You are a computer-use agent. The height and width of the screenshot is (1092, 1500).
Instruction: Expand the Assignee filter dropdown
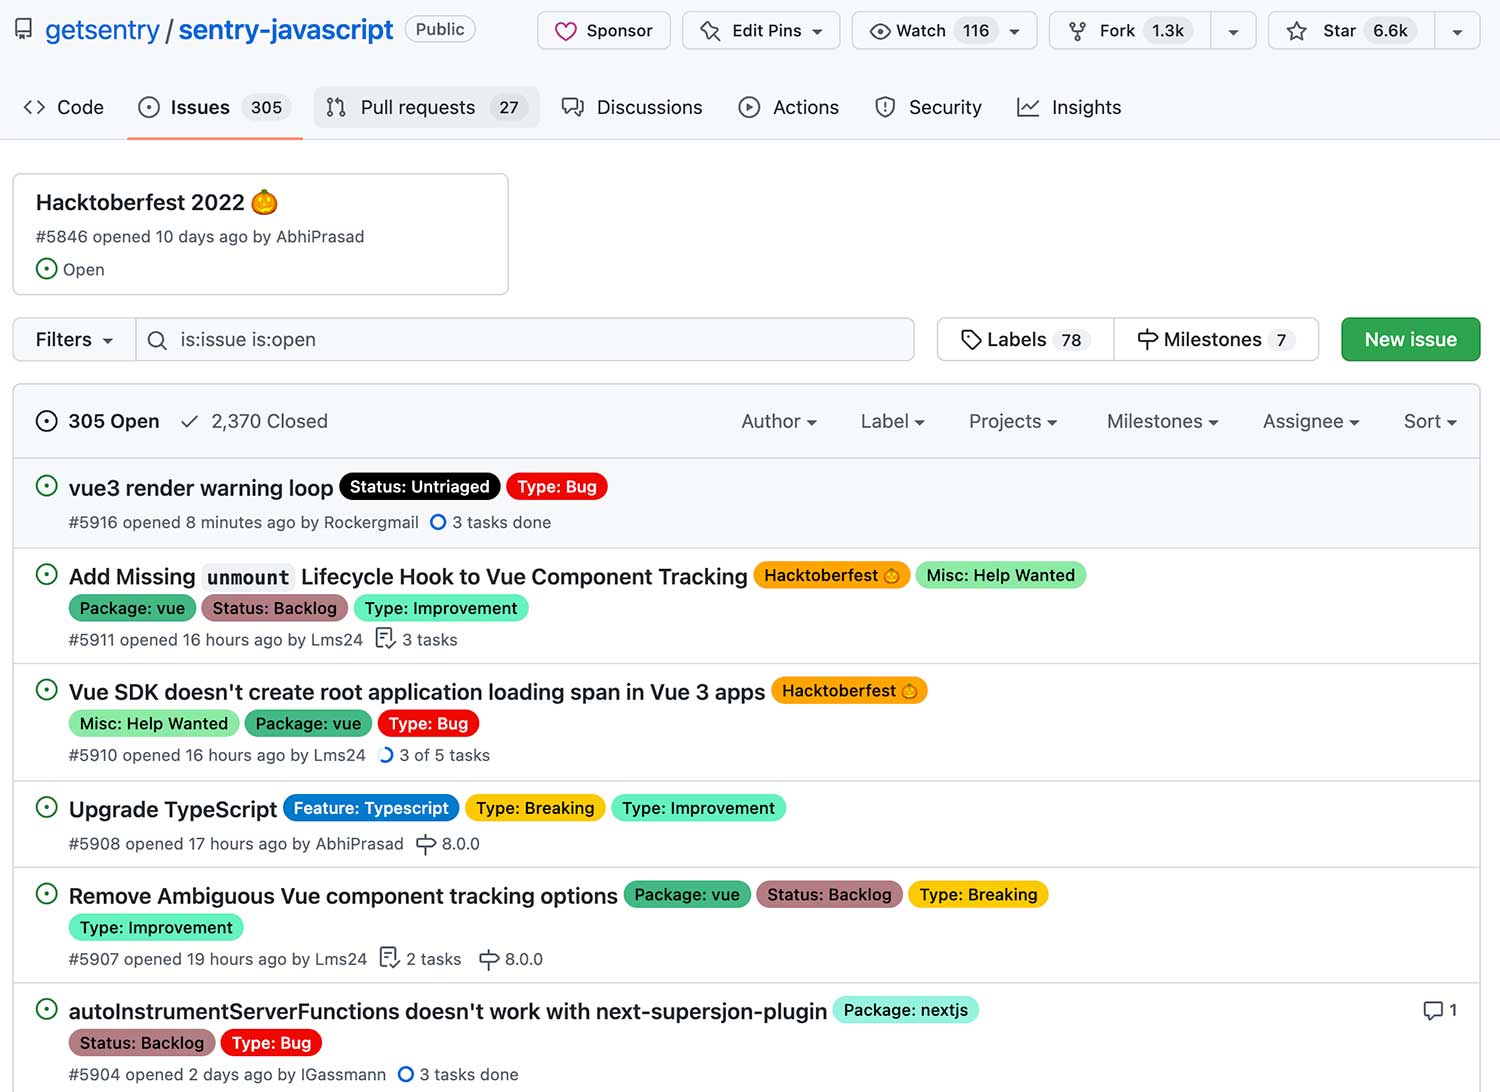[x=1311, y=421]
